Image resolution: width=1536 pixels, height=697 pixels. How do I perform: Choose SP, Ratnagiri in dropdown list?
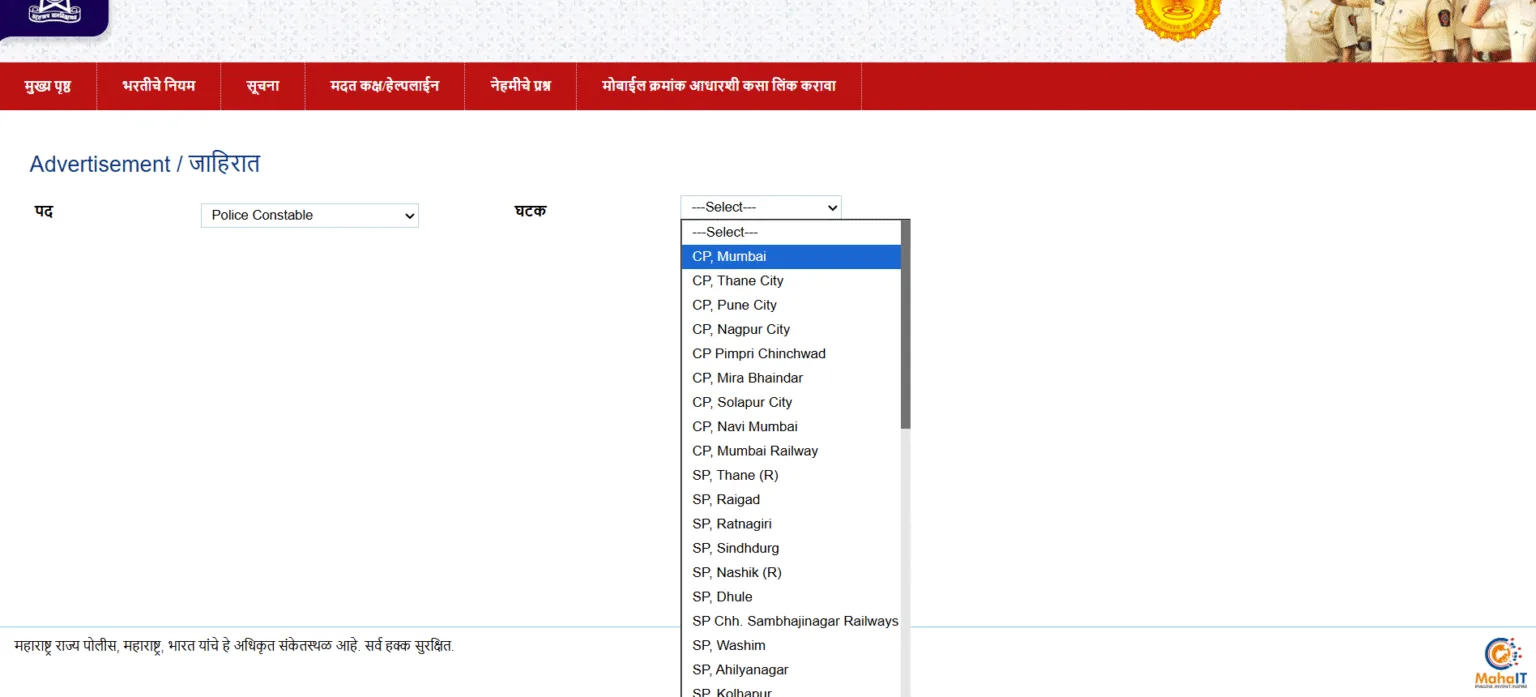(790, 524)
